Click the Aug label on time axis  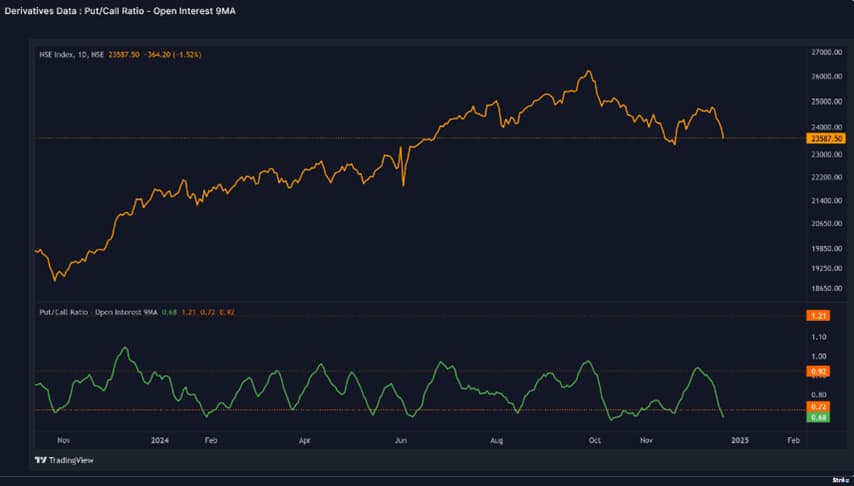[497, 439]
